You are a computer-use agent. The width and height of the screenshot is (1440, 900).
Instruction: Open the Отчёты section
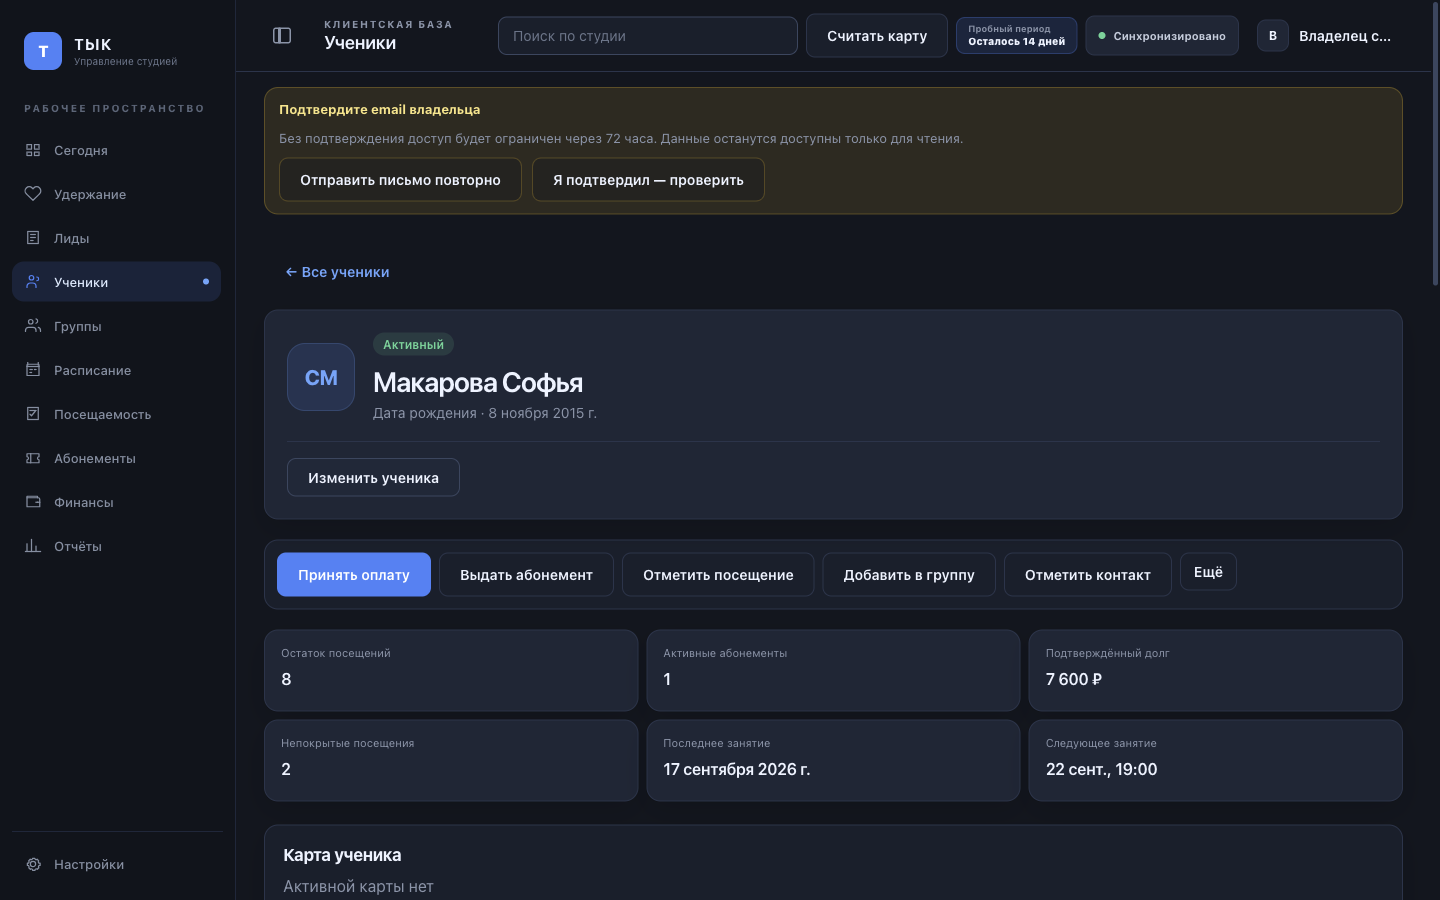pyautogui.click(x=116, y=546)
